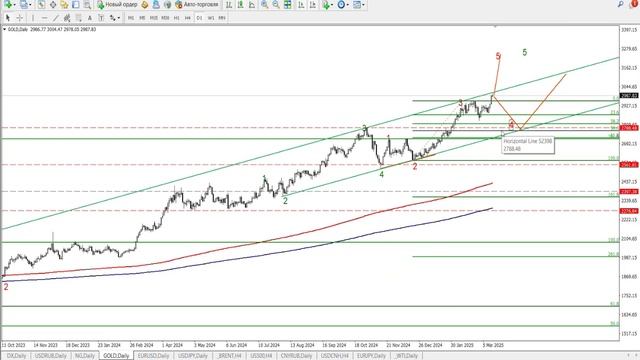
Task: Open the Data Window icon
Action: (53, 4)
